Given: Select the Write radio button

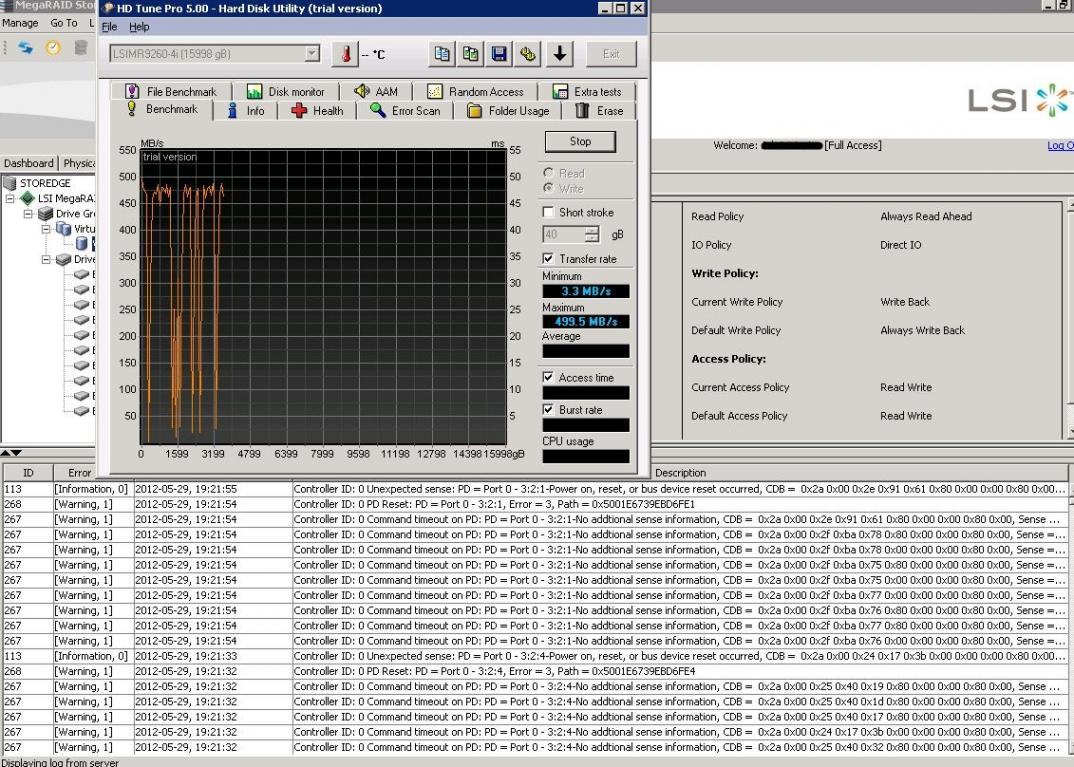Looking at the screenshot, I should (548, 188).
